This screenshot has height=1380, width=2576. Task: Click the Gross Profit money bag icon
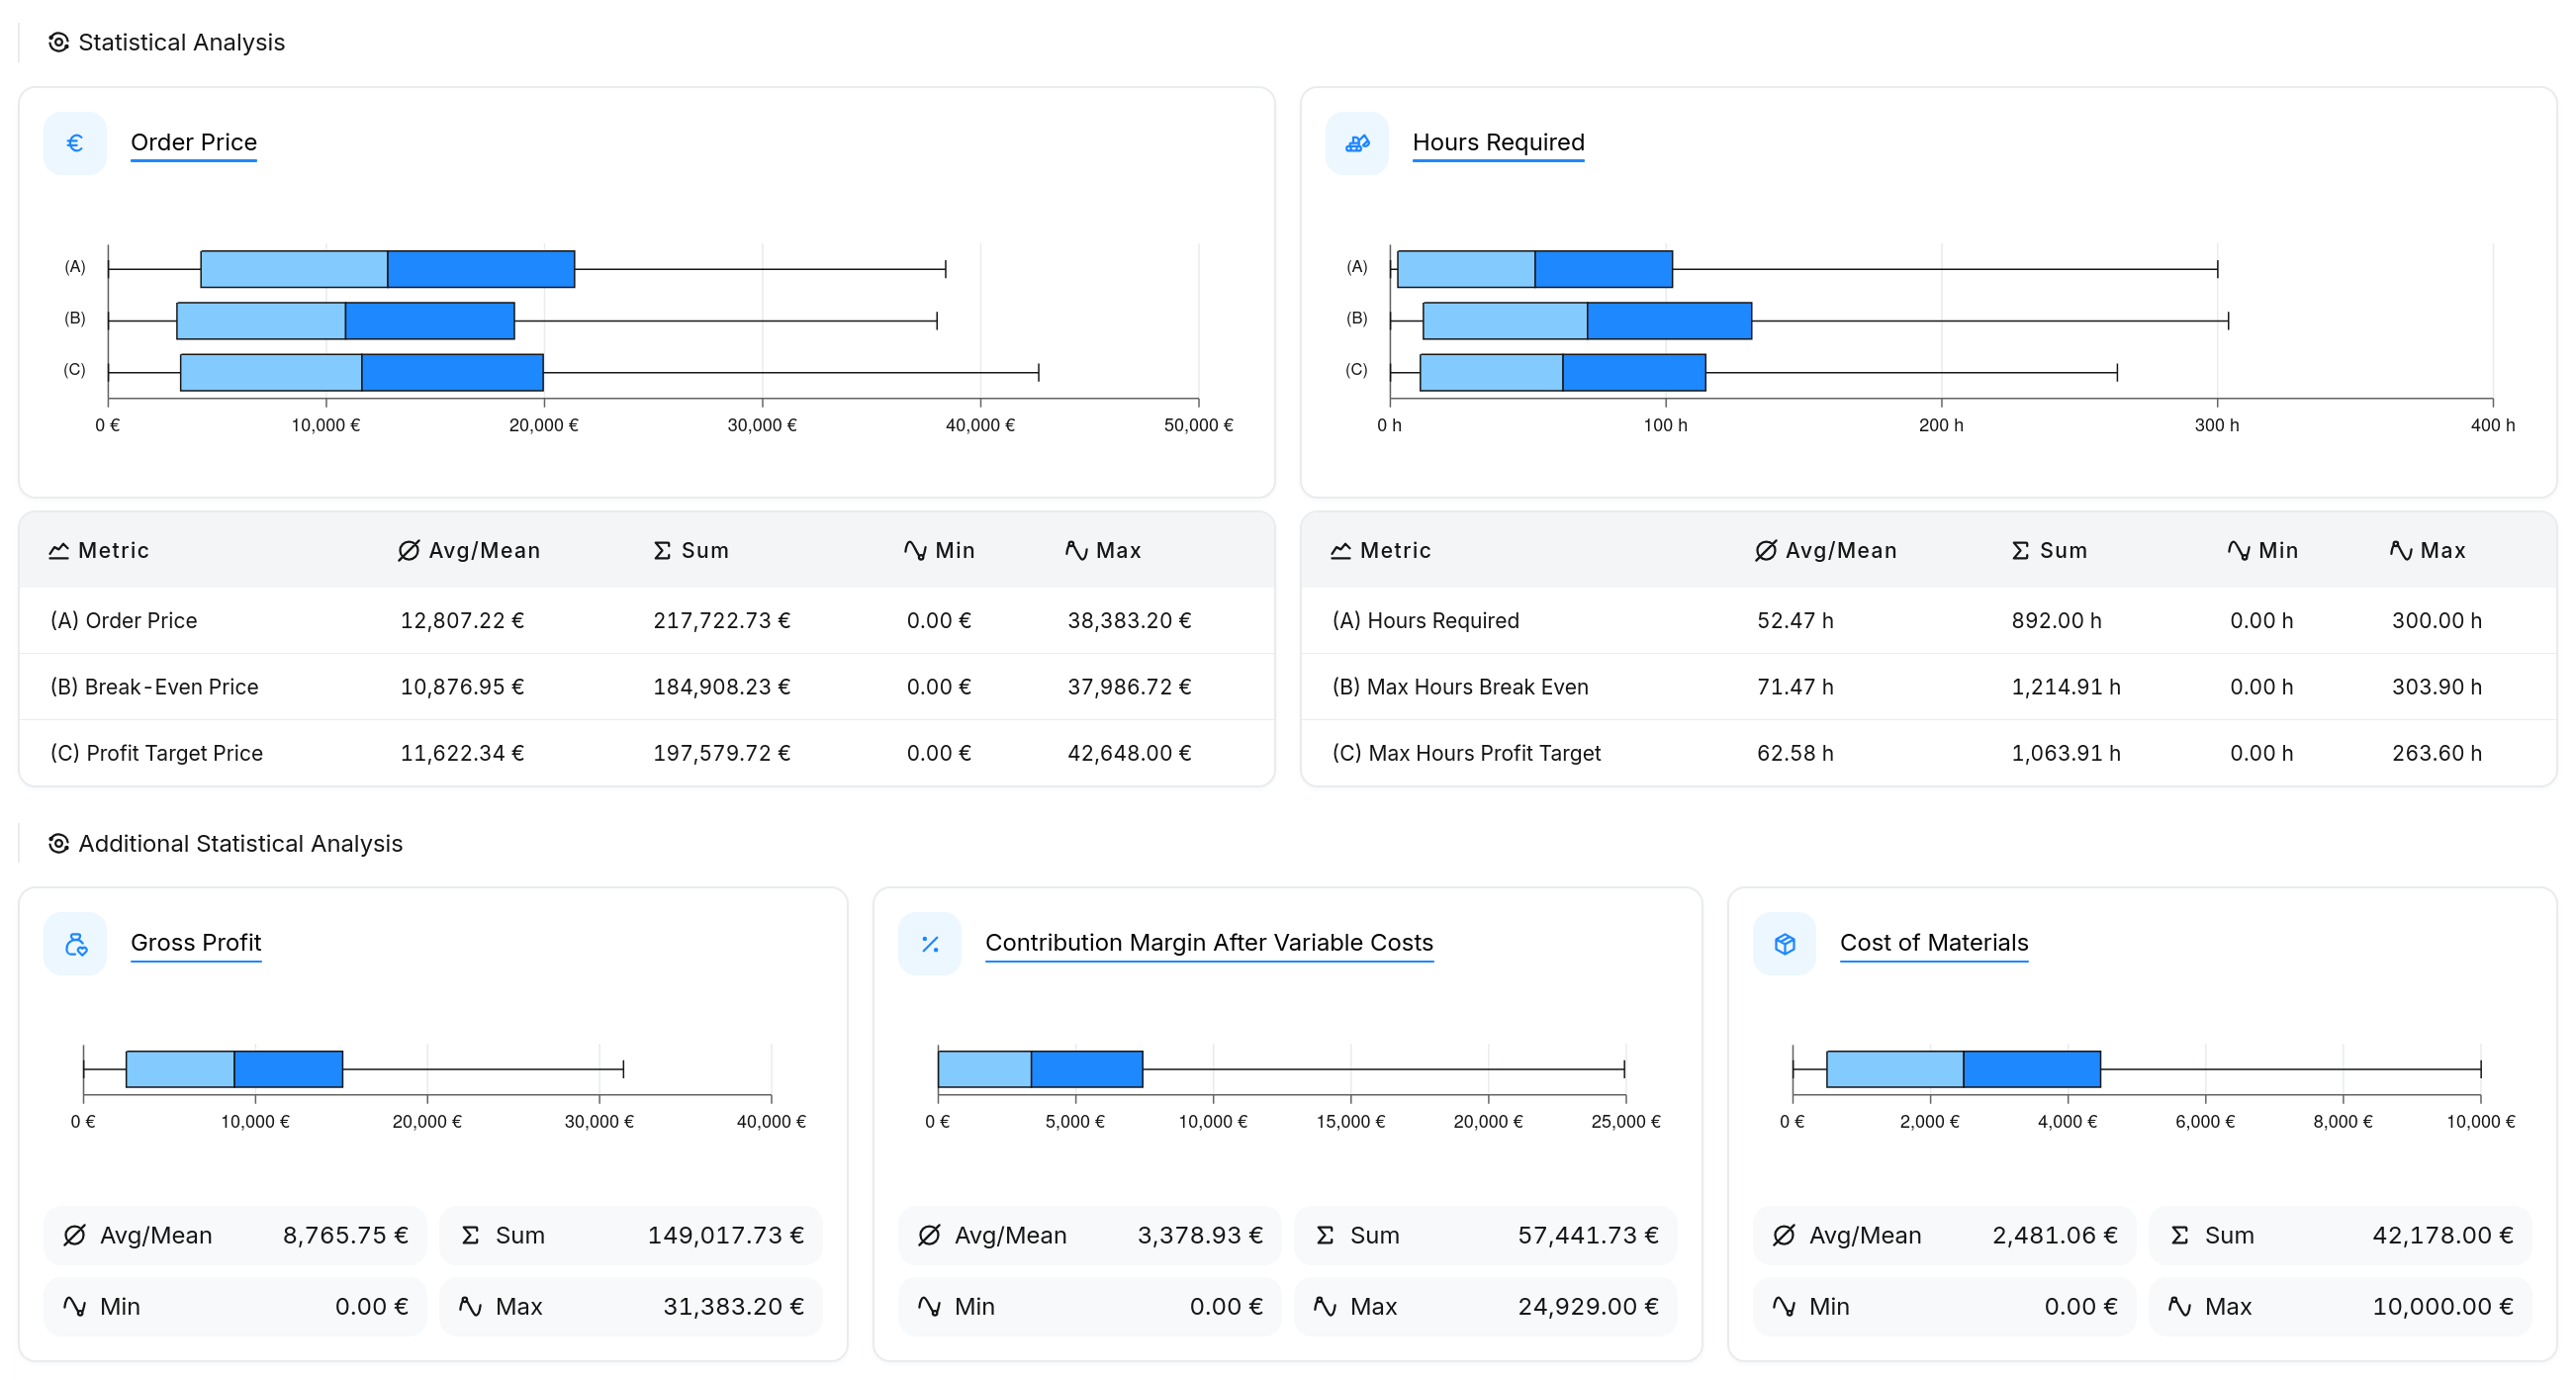coord(75,943)
